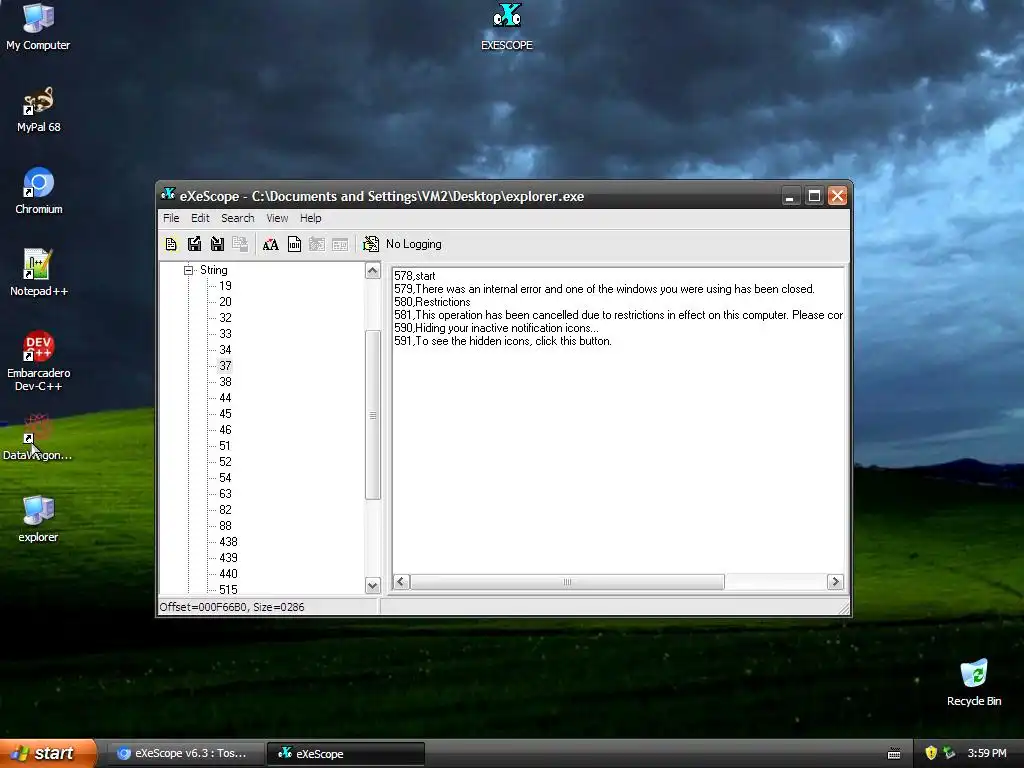Open the Help menu
This screenshot has width=1024, height=768.
click(x=310, y=218)
